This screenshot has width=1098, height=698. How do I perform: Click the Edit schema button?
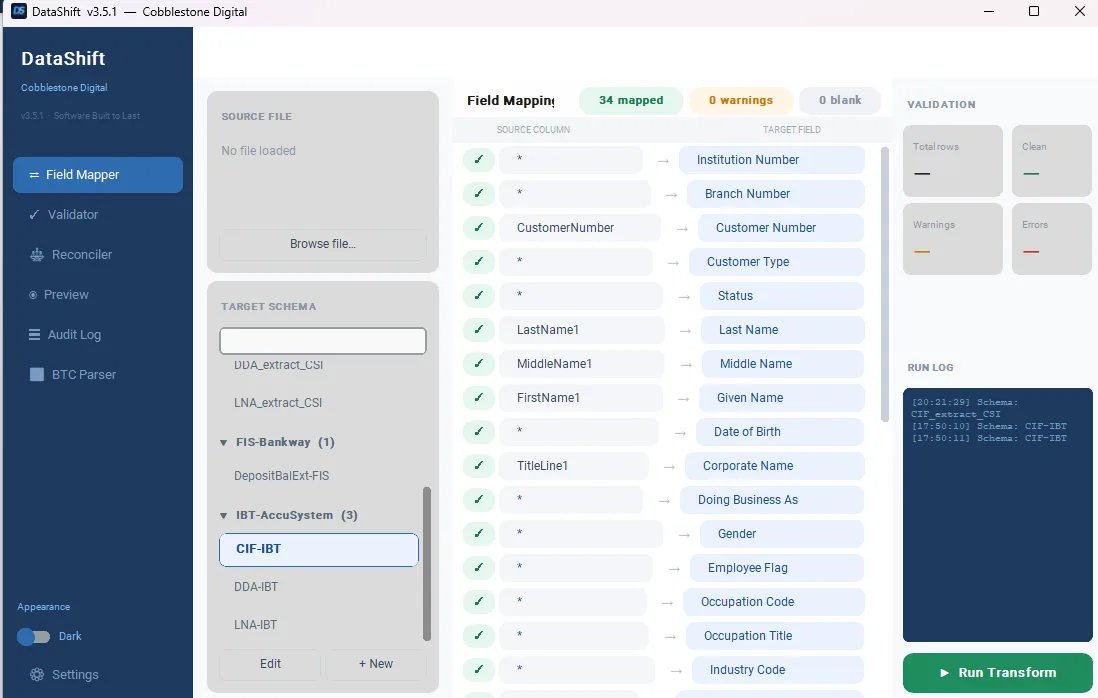[x=270, y=664]
